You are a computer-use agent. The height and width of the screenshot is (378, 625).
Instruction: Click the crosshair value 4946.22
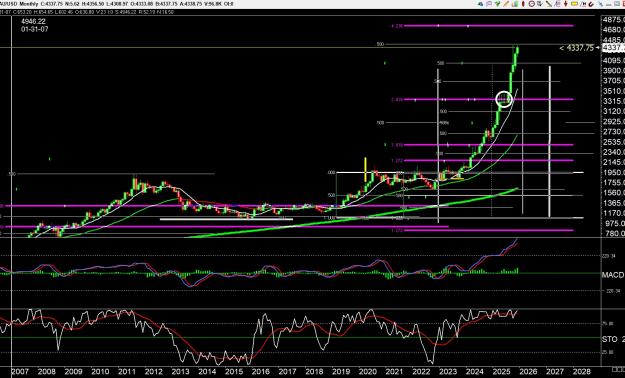tap(33, 22)
